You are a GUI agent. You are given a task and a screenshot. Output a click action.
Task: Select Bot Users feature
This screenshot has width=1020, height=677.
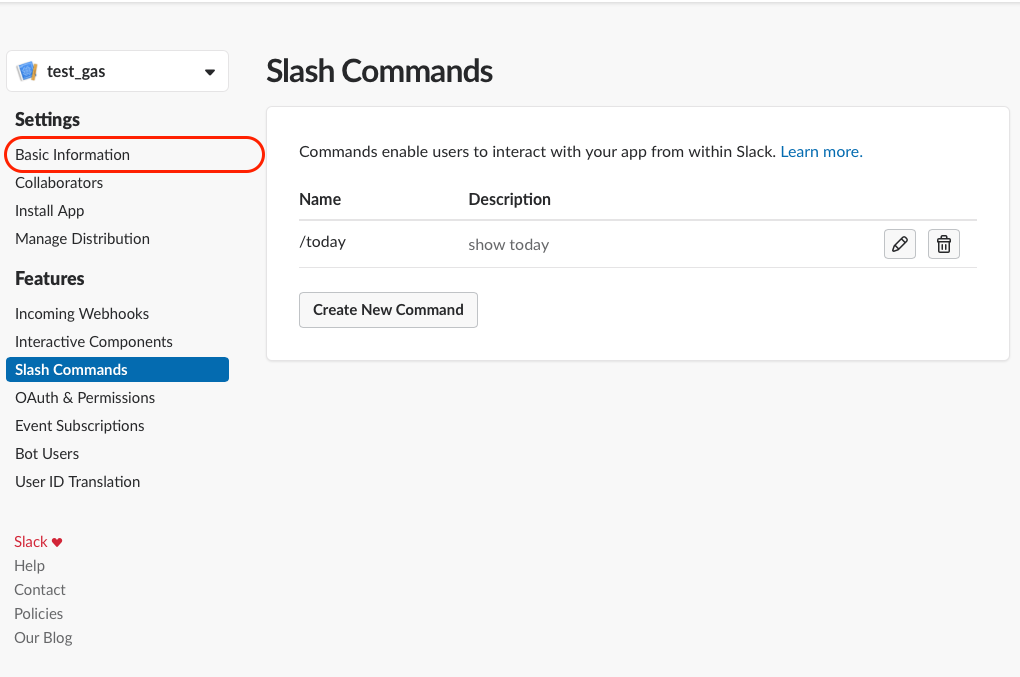47,454
